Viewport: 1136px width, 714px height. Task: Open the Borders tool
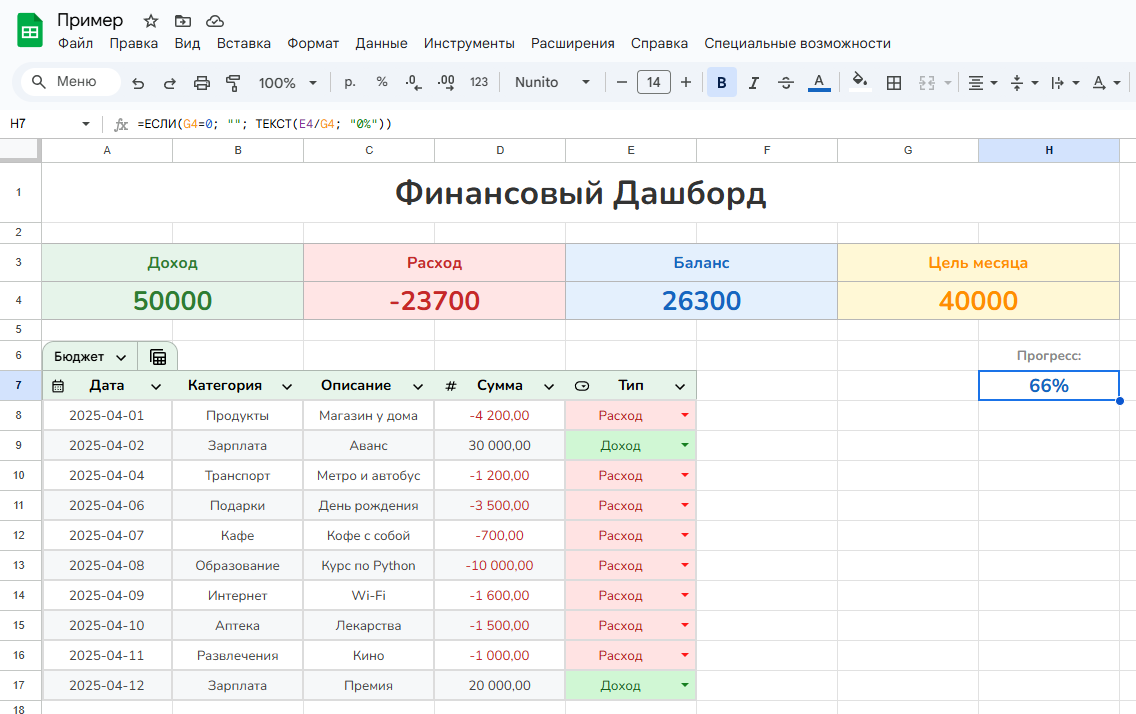click(893, 82)
